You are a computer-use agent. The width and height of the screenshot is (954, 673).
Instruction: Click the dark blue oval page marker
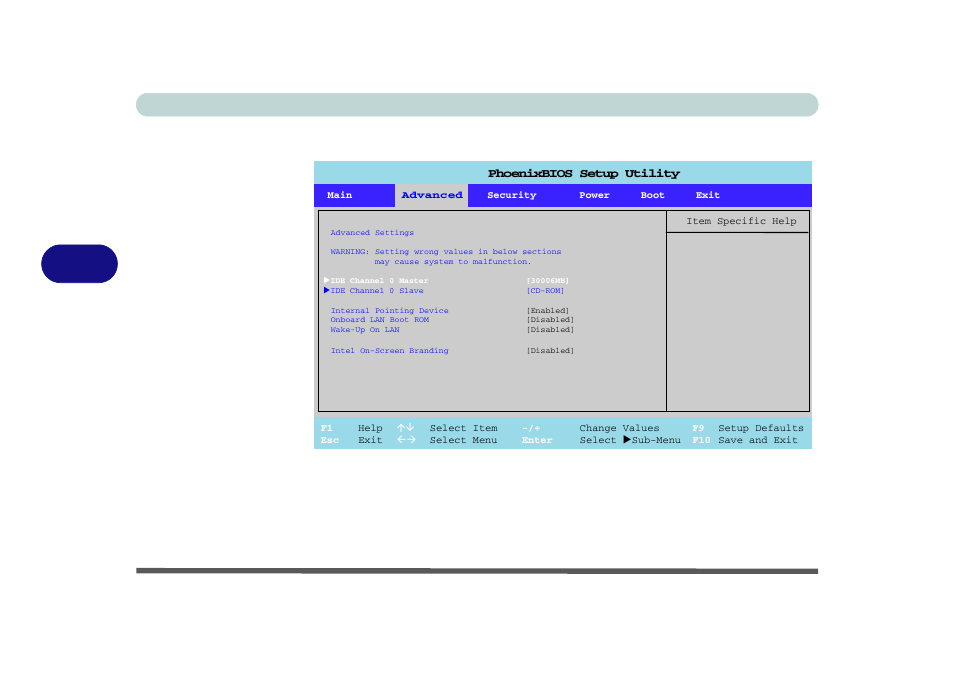pyautogui.click(x=79, y=263)
